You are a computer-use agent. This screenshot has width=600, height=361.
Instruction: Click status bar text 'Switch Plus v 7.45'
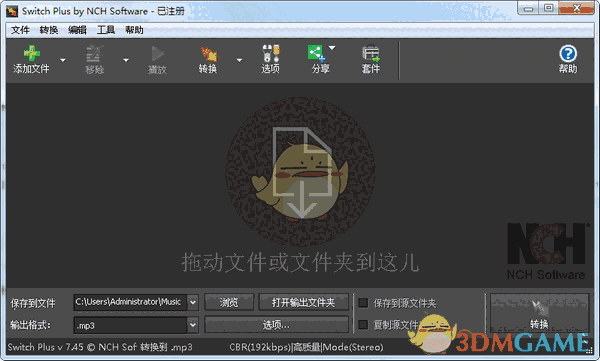point(45,347)
